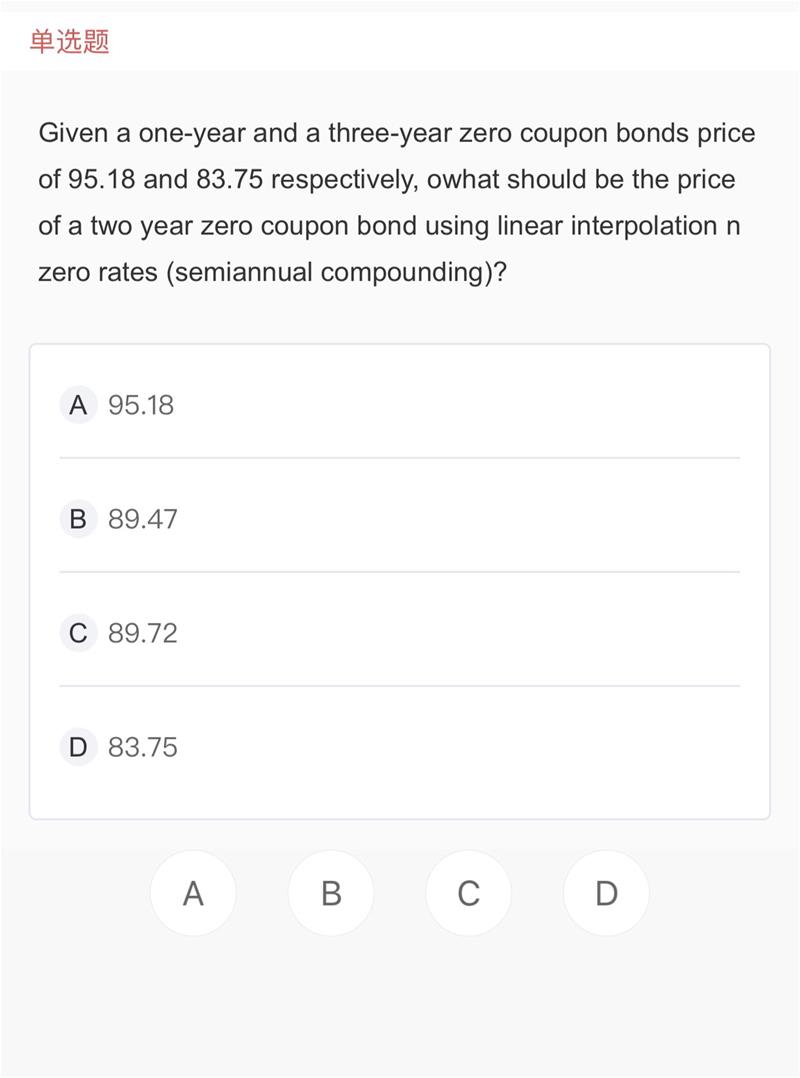
Task: Select option D with value 83.75
Action: [399, 747]
